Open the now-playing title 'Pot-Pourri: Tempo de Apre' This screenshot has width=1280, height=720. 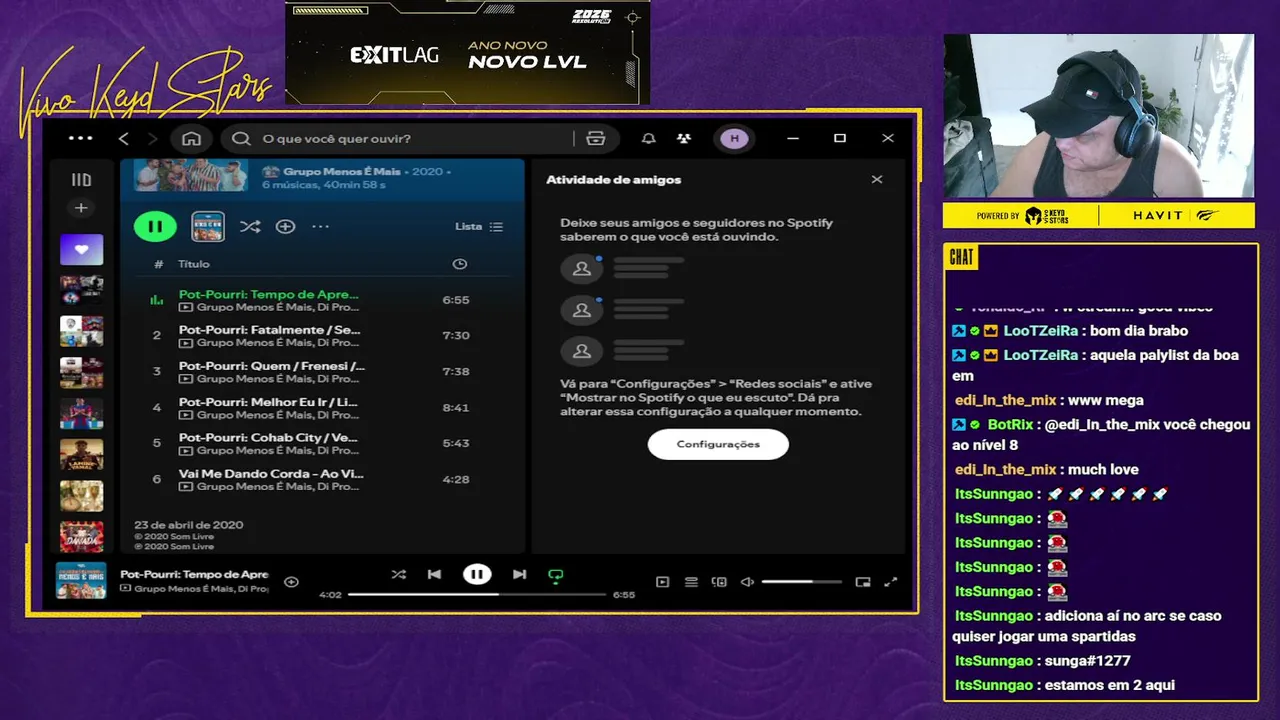pos(194,575)
